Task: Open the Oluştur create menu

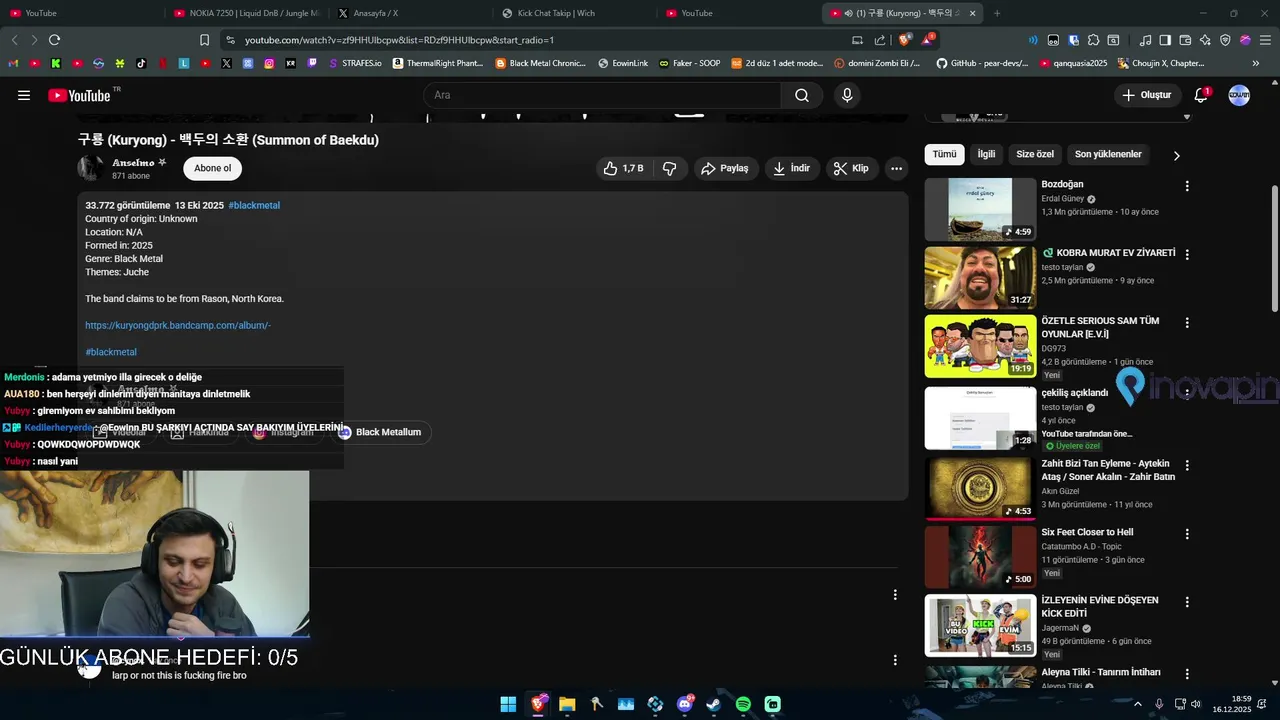Action: (1146, 95)
